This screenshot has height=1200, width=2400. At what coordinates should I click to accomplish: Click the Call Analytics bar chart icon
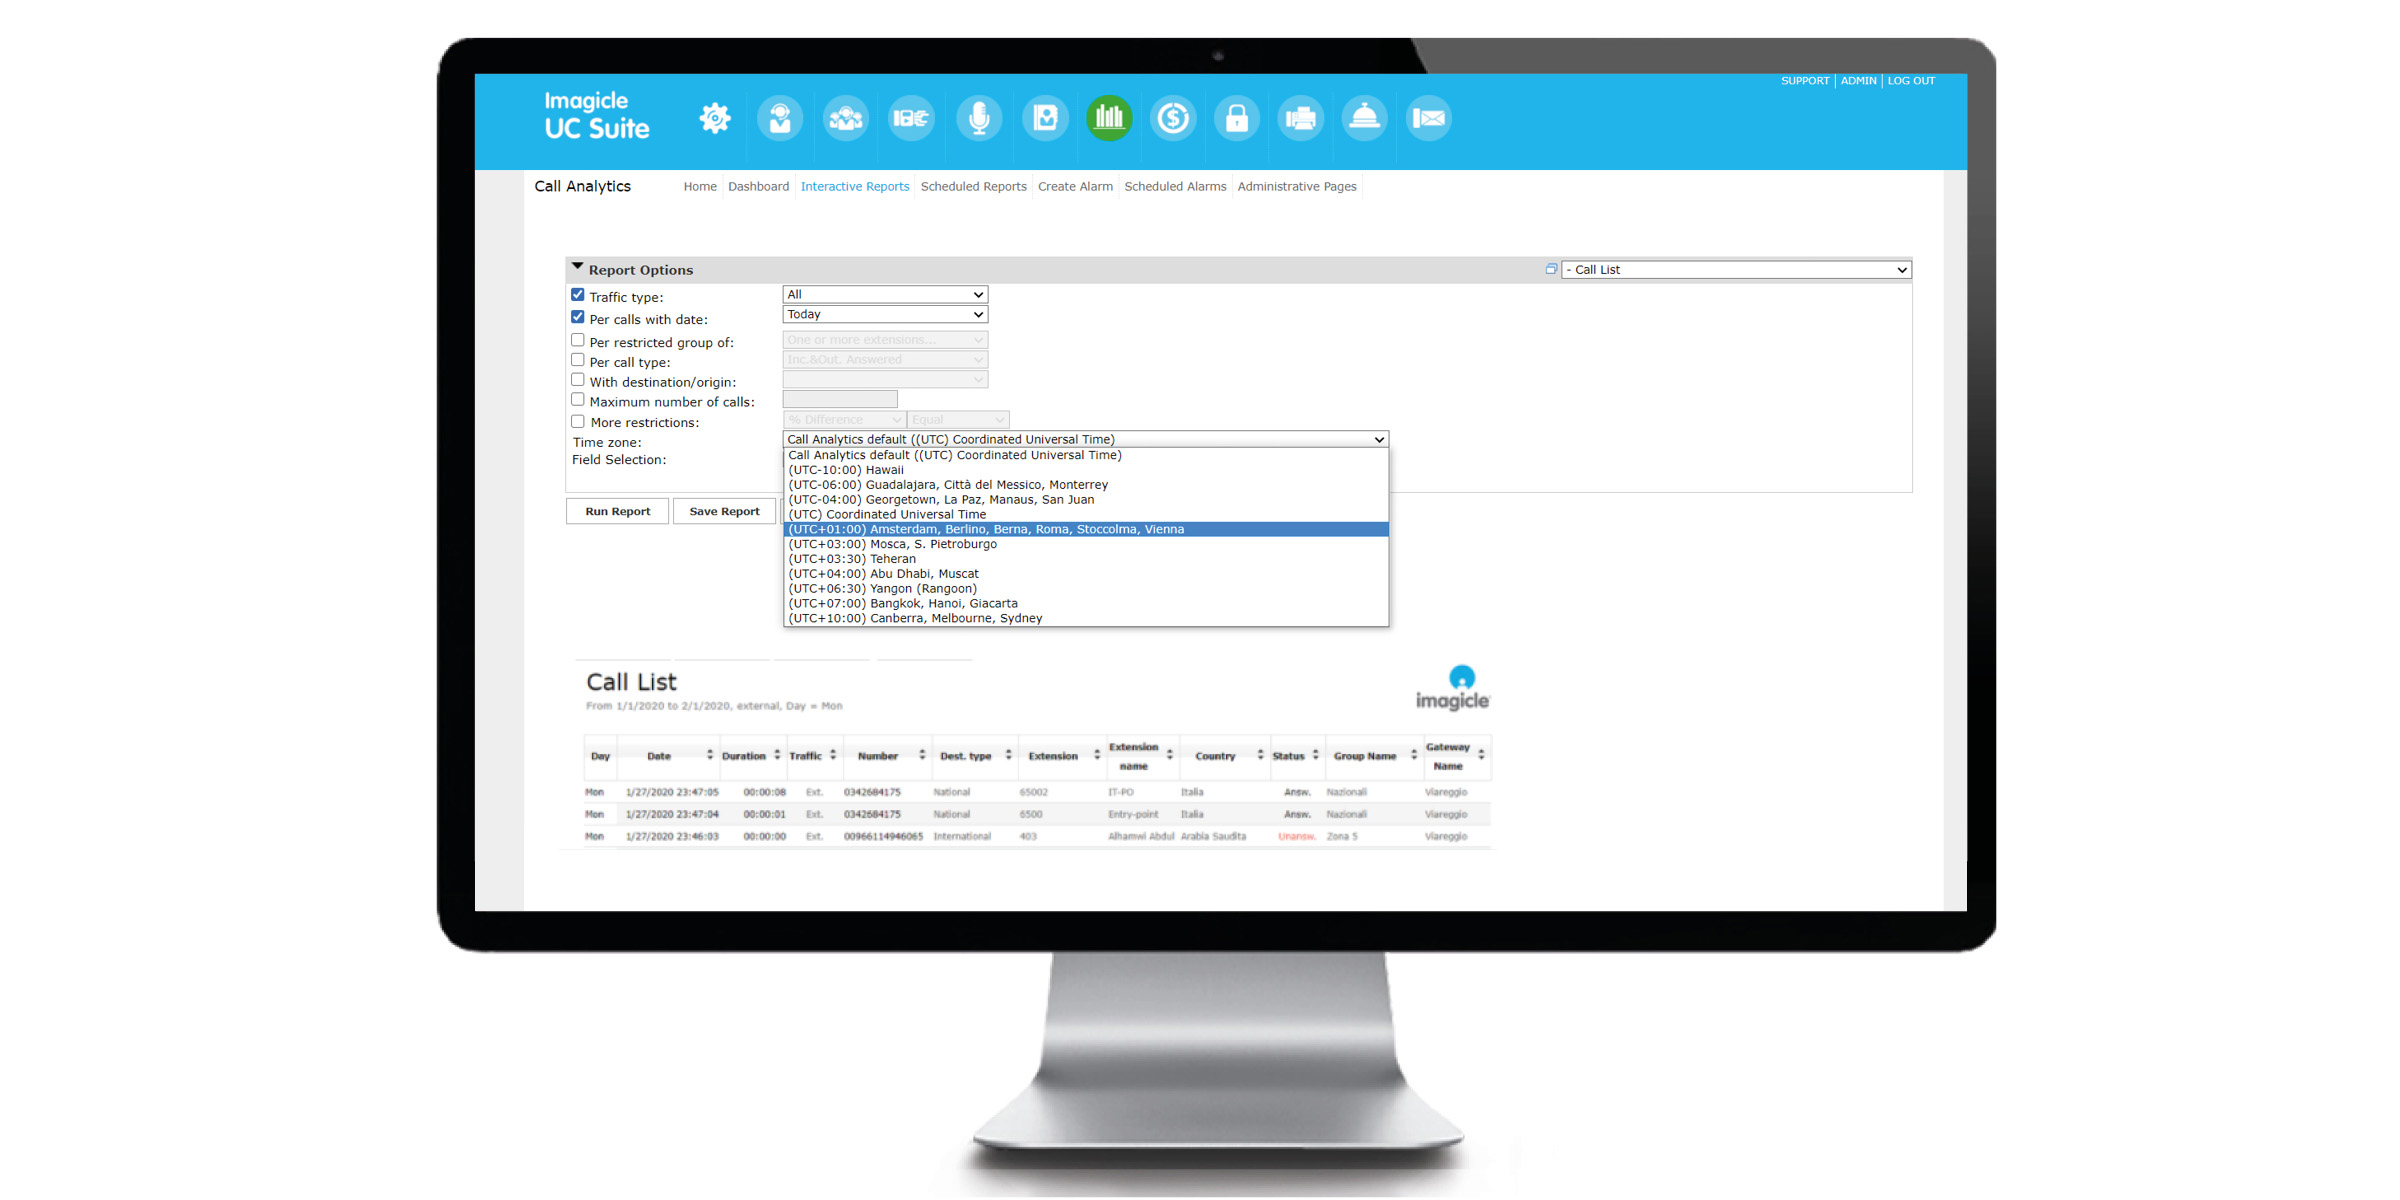tap(1108, 118)
